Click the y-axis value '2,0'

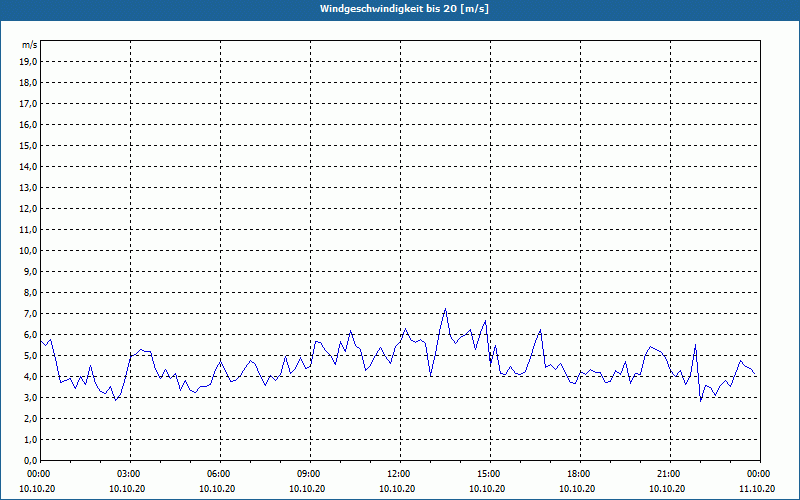[x=31, y=418]
